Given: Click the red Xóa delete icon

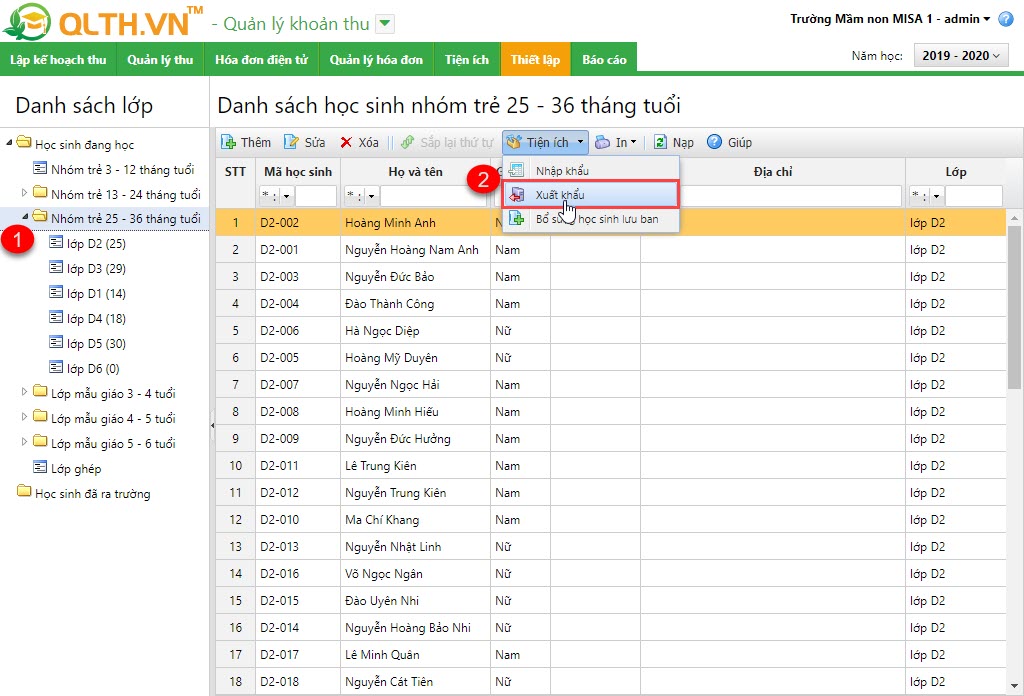Looking at the screenshot, I should 346,142.
